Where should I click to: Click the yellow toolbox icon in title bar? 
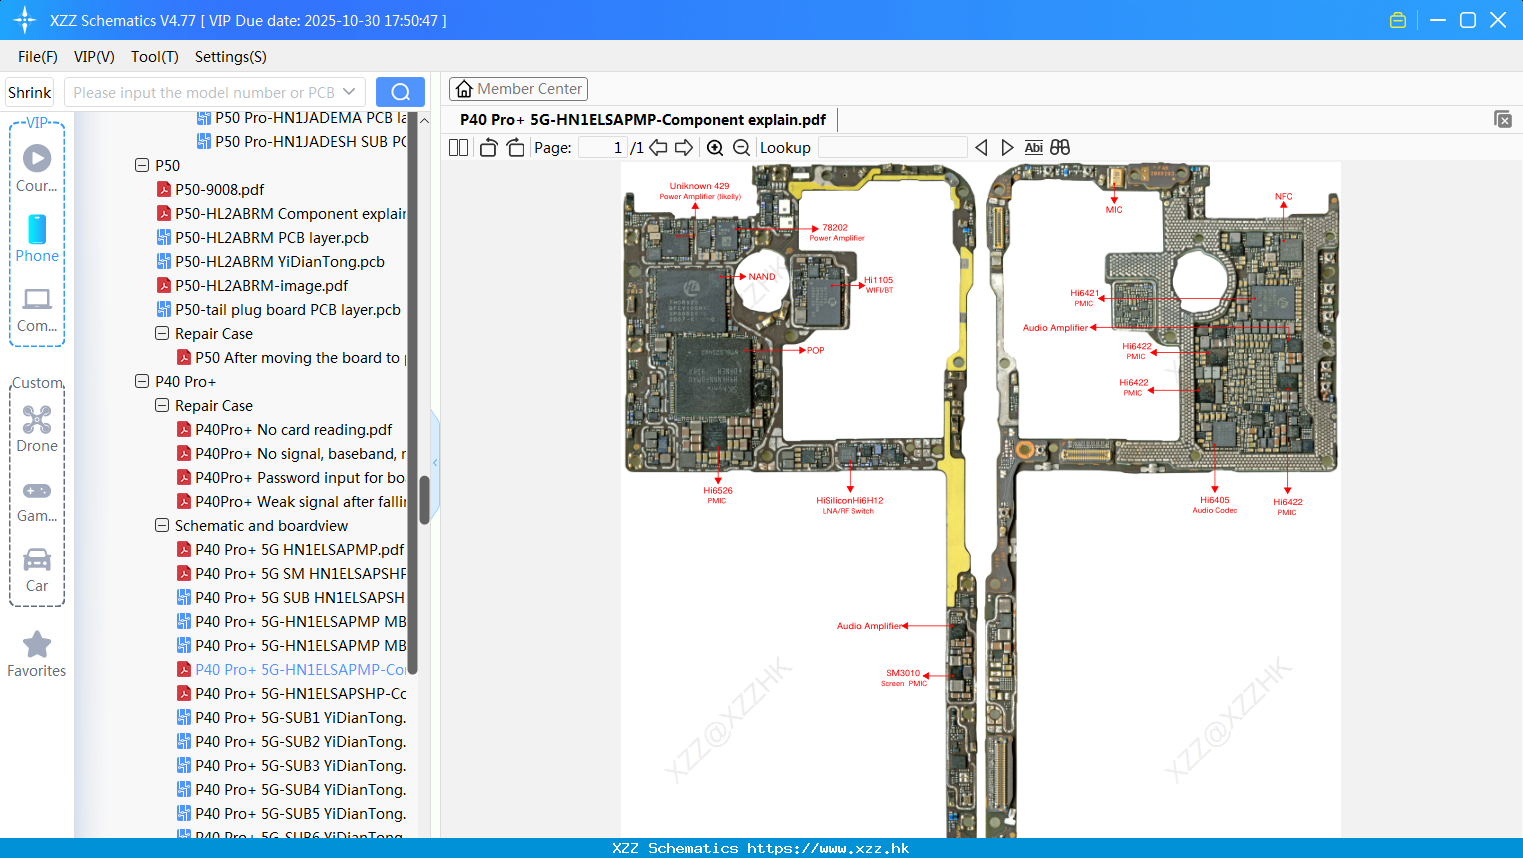(1398, 20)
